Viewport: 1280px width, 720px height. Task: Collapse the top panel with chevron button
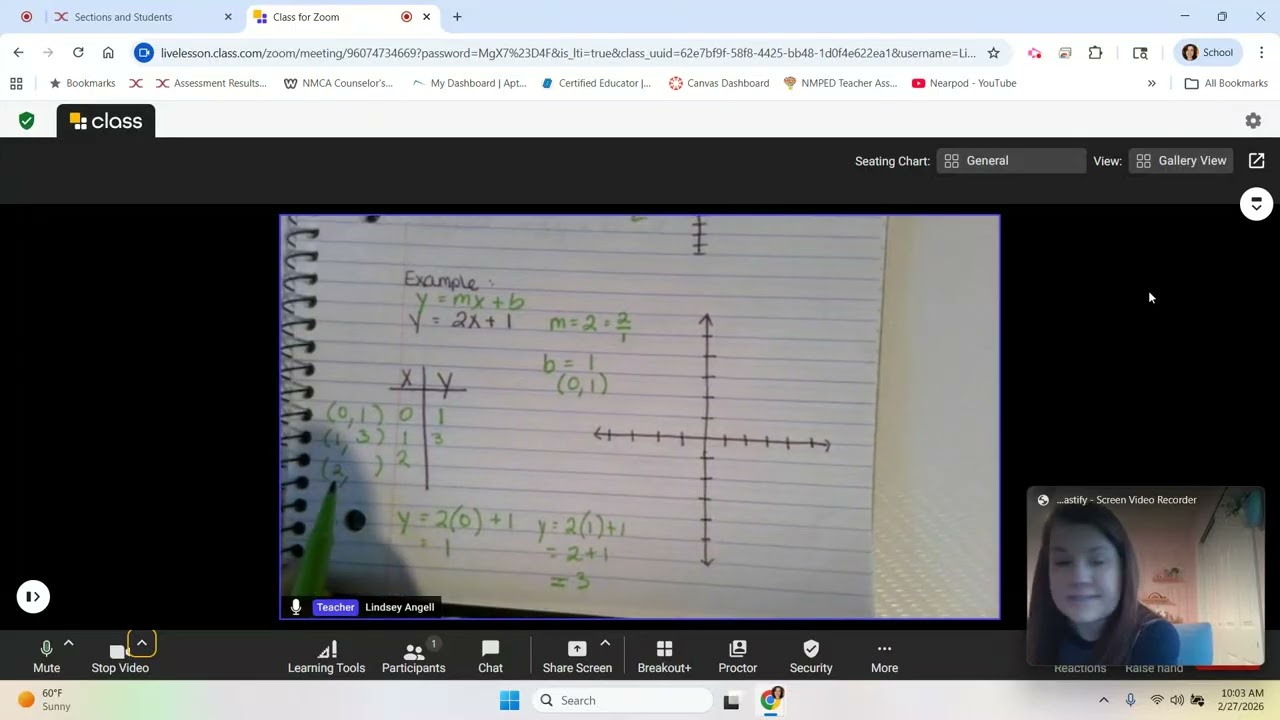pos(1257,204)
